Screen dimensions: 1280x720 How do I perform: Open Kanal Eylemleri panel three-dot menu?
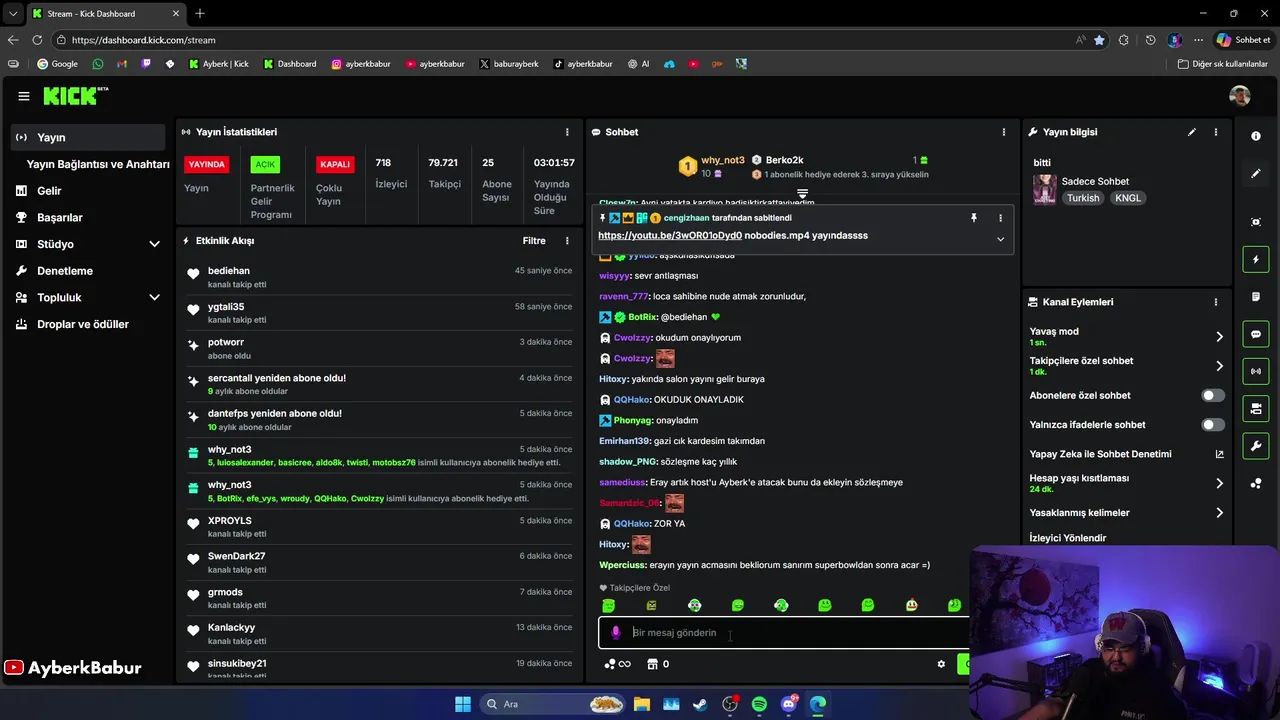tap(1216, 302)
